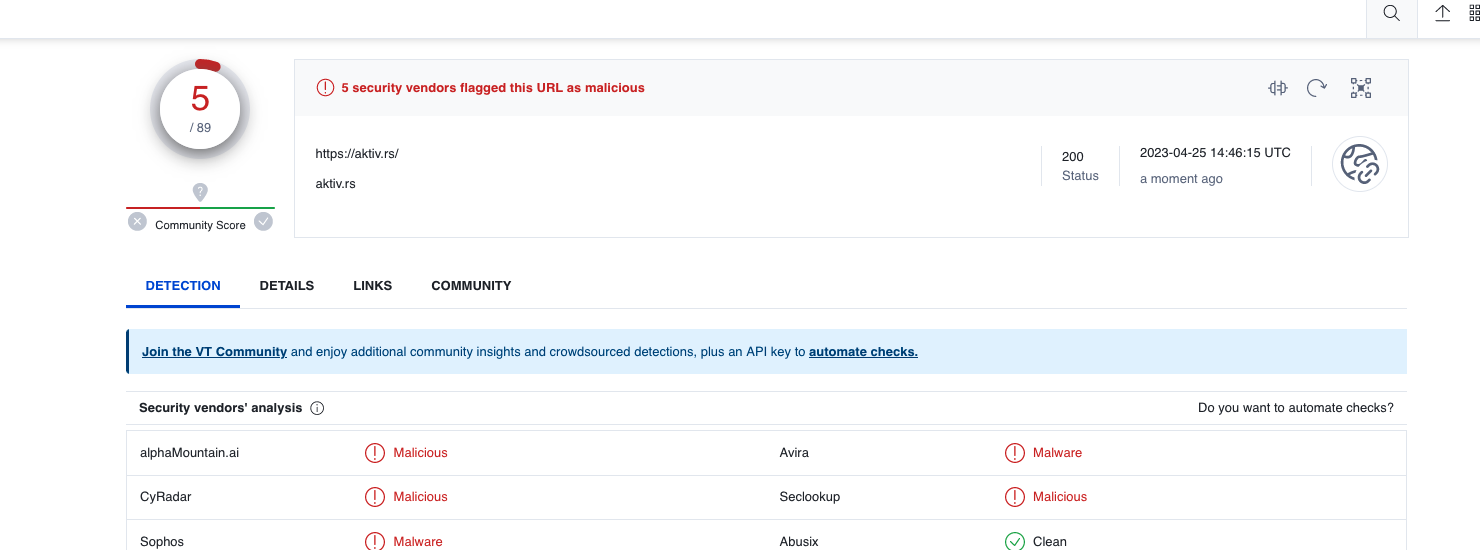This screenshot has width=1480, height=550.
Task: Follow the automate checks link
Action: pos(863,352)
